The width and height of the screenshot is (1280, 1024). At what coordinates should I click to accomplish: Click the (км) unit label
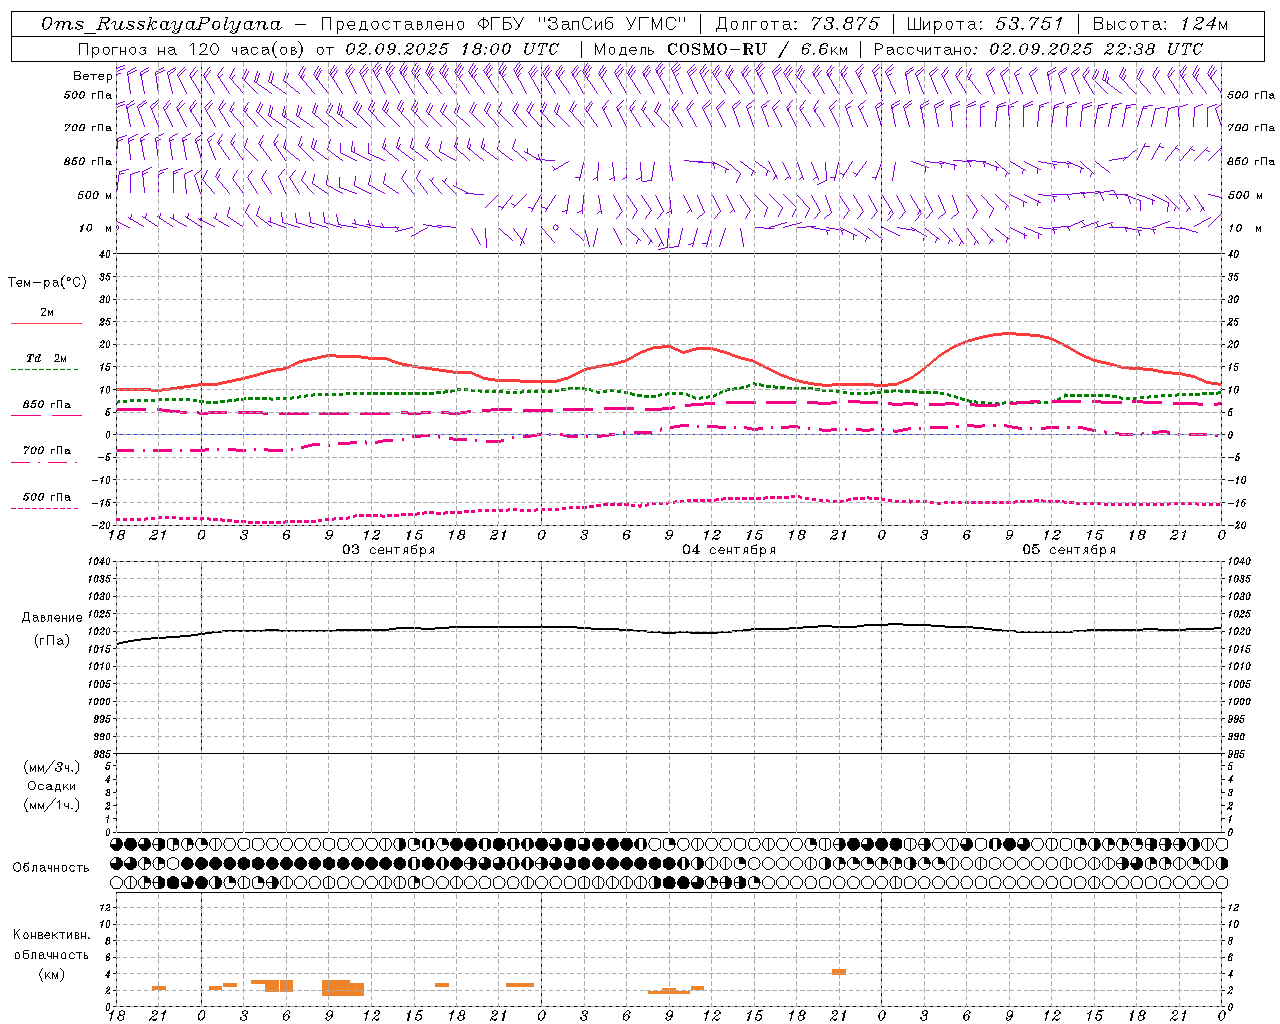coord(51,973)
